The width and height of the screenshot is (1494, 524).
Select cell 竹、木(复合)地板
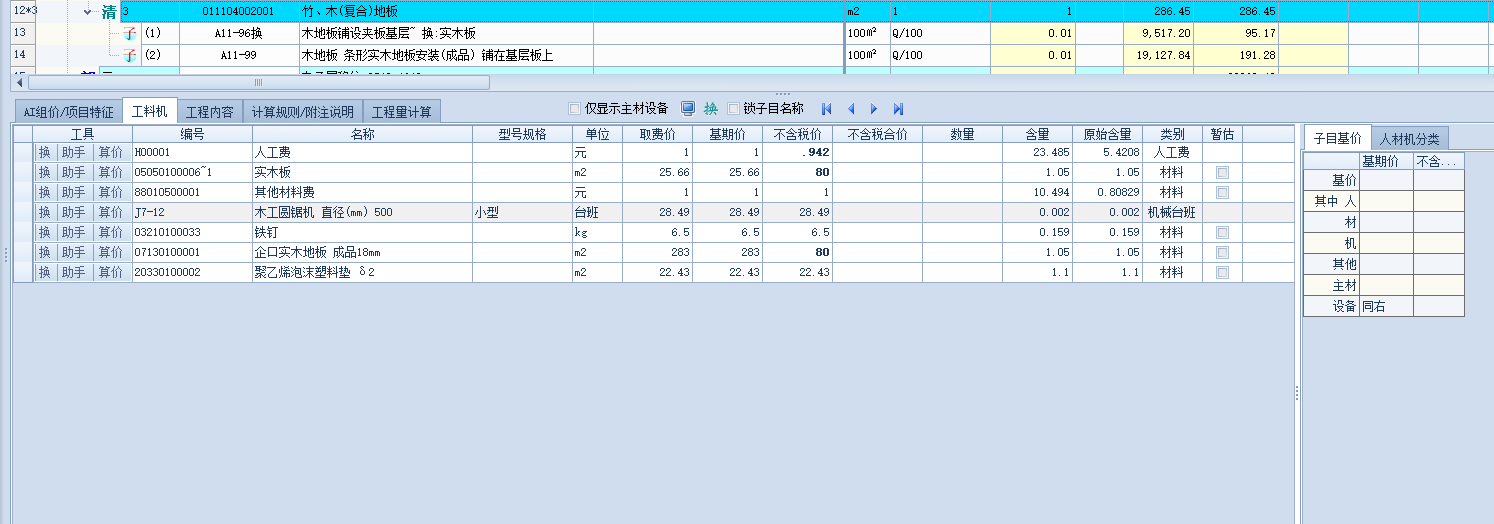[x=447, y=11]
